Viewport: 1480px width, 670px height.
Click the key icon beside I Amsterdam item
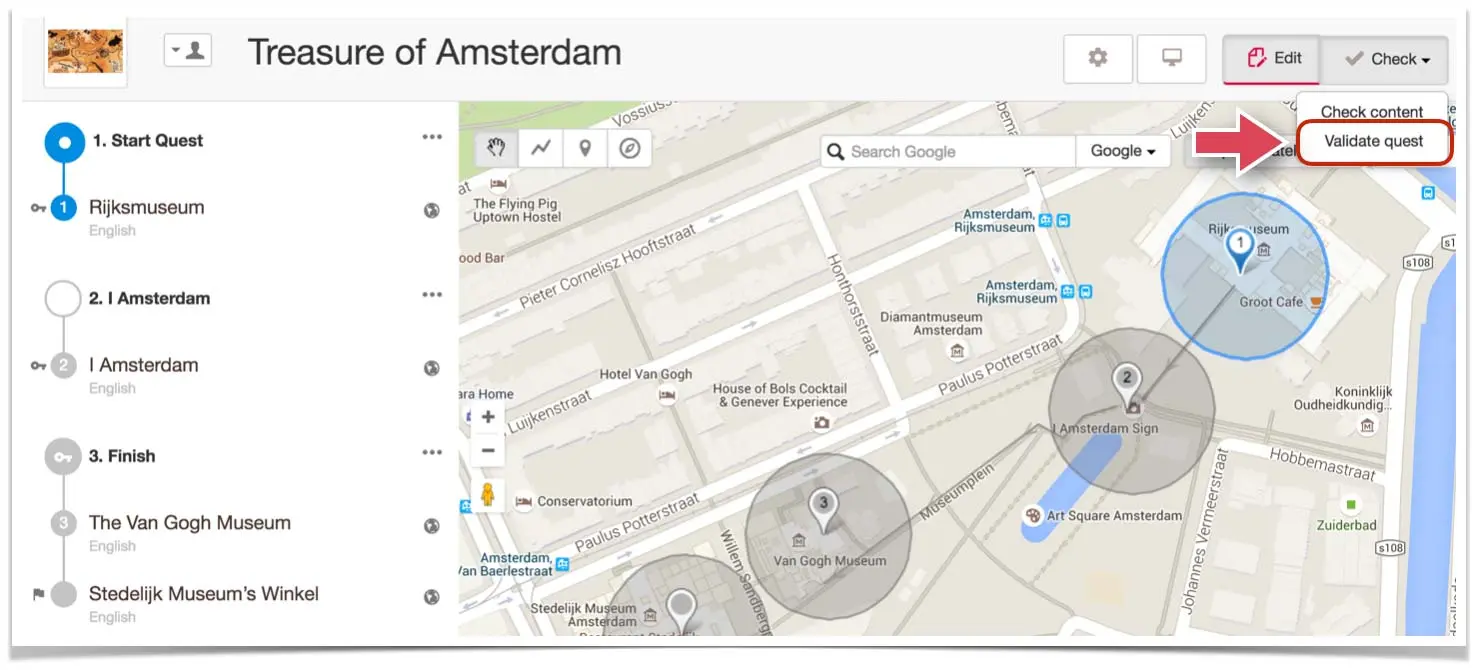click(38, 366)
